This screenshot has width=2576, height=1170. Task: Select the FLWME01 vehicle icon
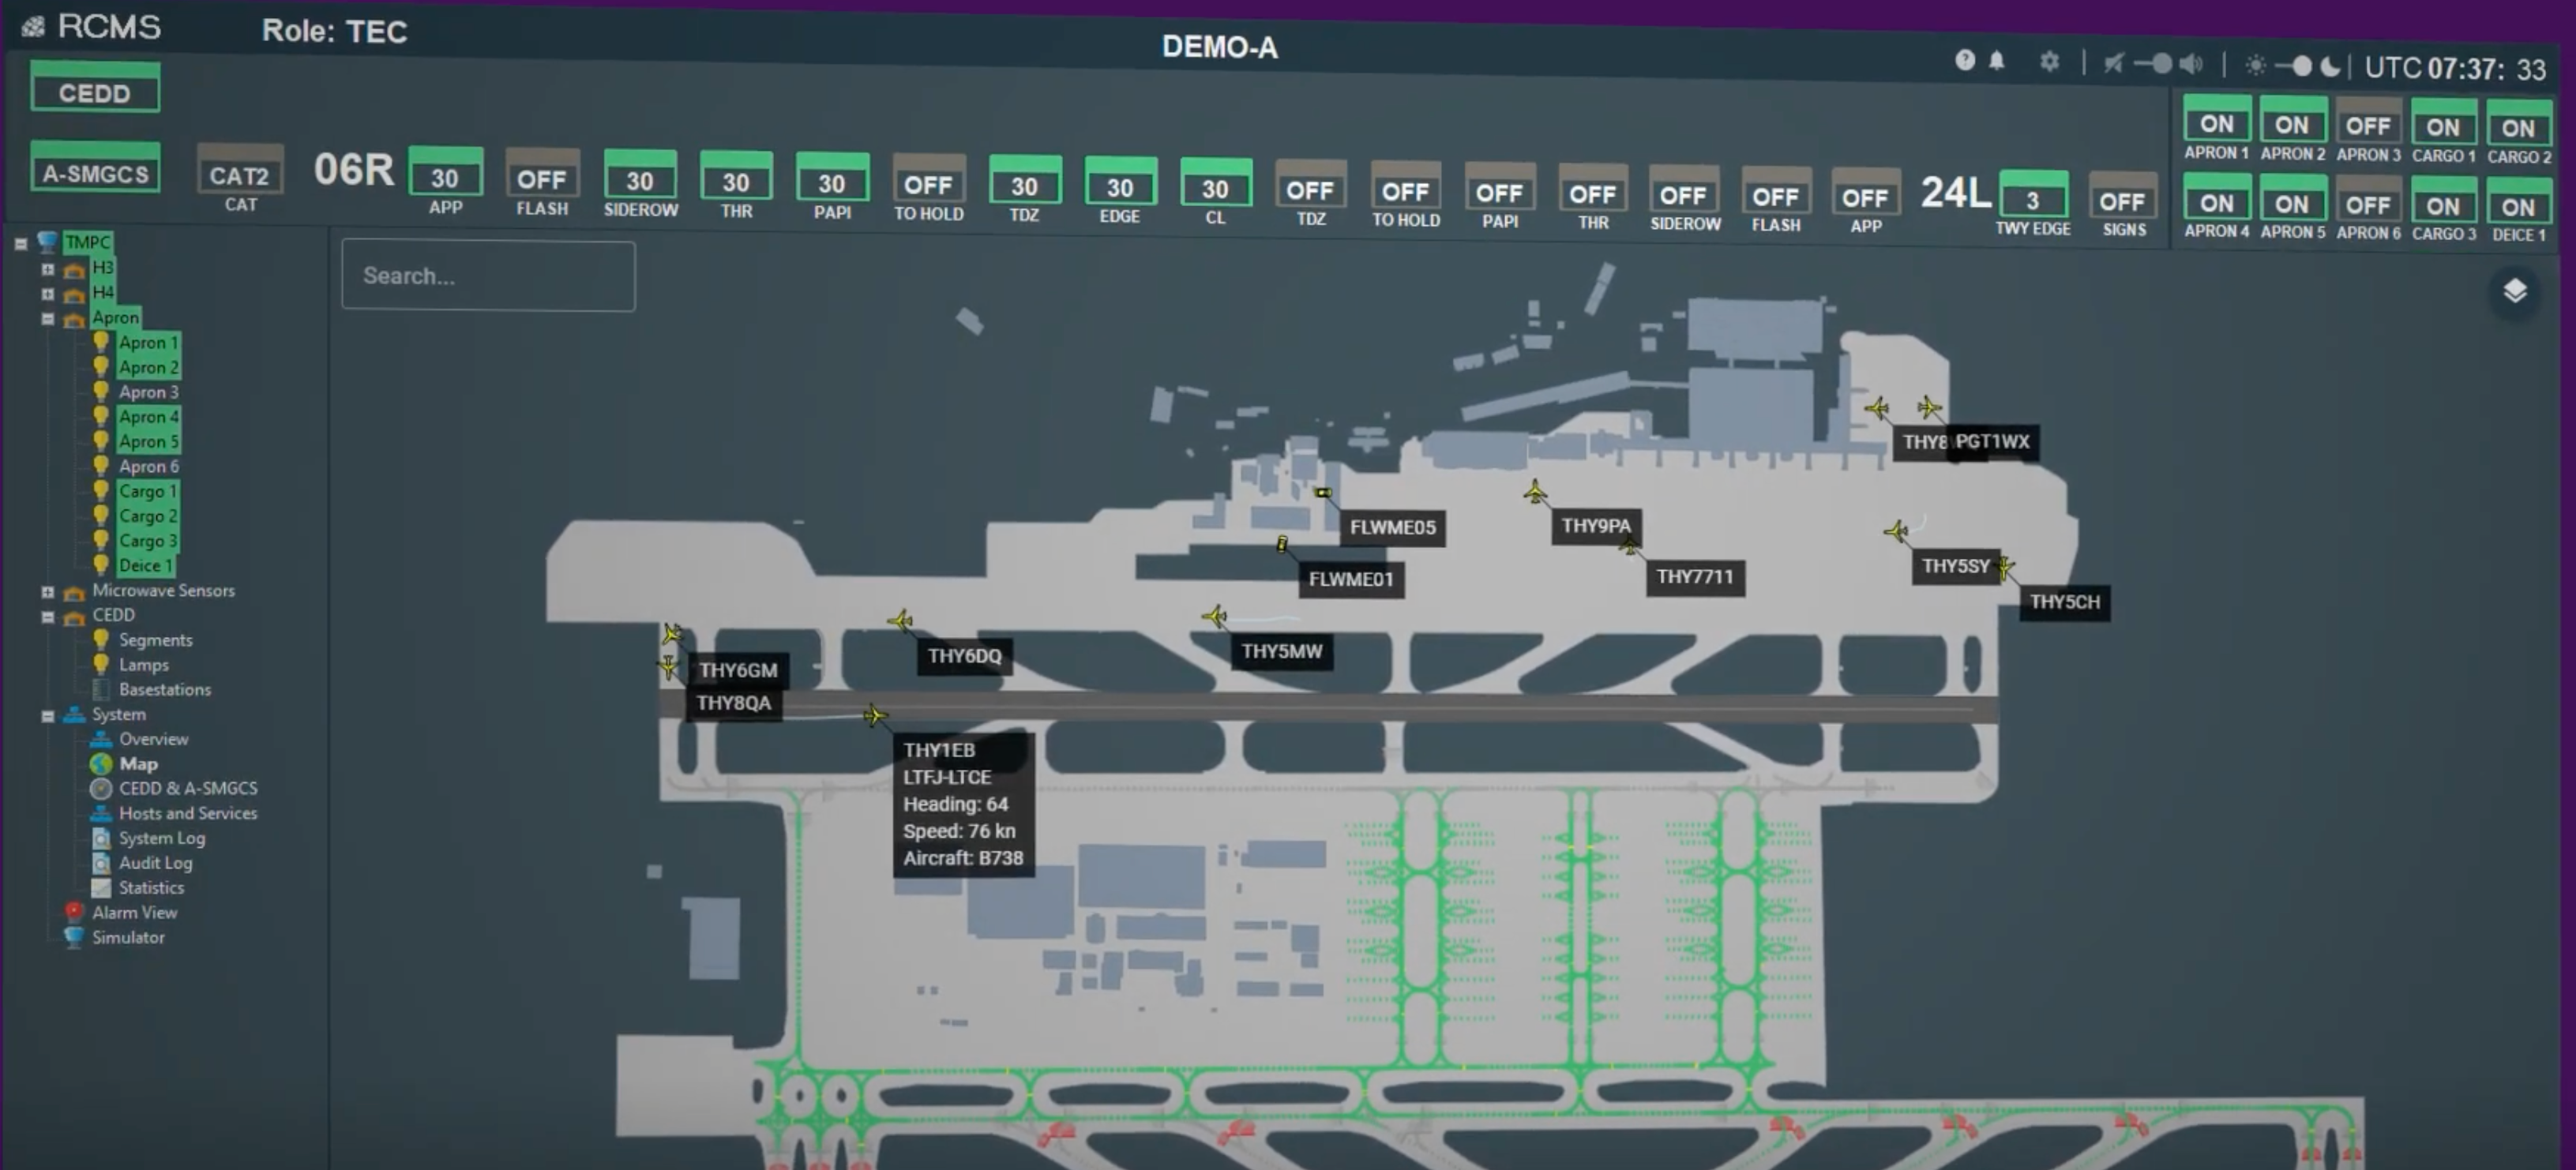1281,544
